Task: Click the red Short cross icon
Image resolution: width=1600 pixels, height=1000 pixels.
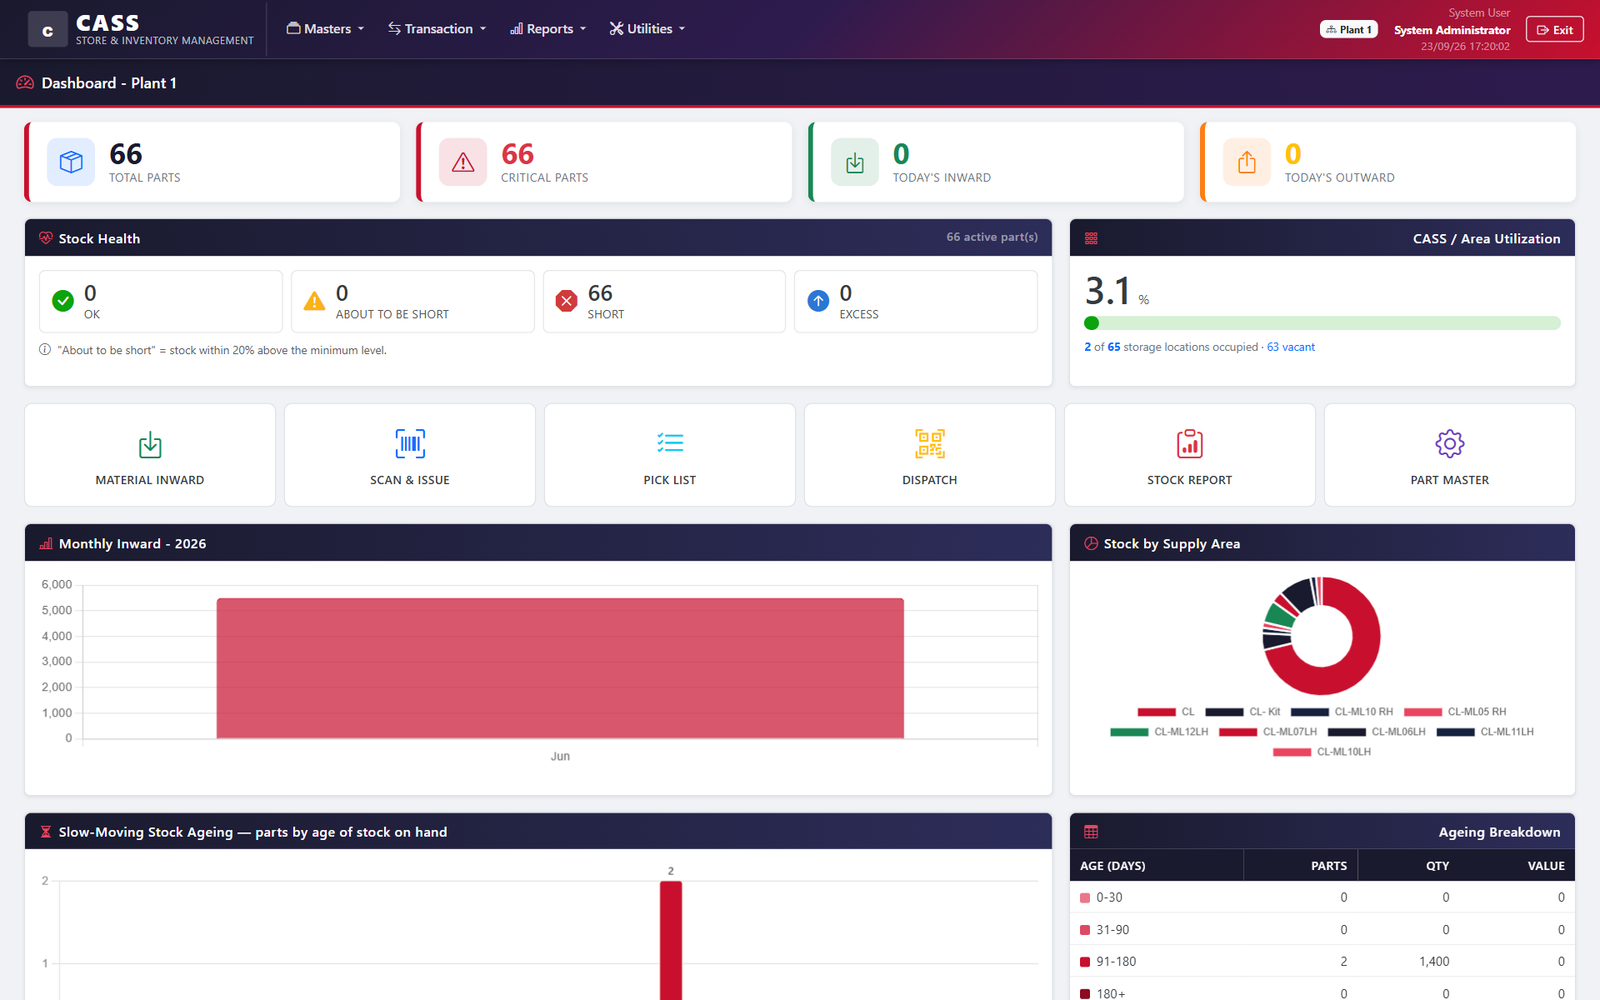Action: coord(566,301)
